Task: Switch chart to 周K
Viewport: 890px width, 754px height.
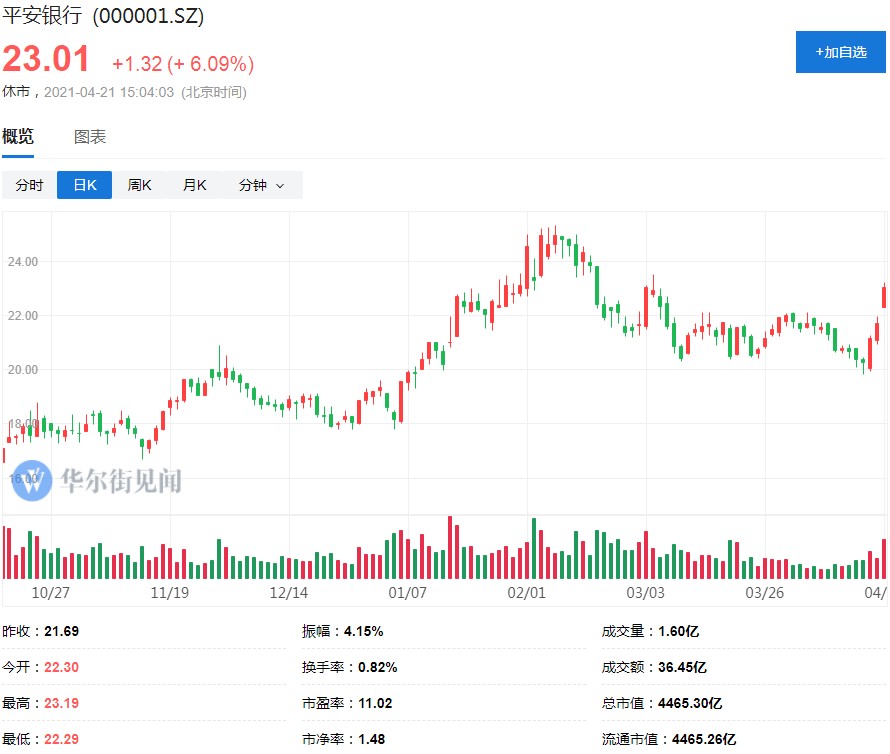Action: (139, 186)
